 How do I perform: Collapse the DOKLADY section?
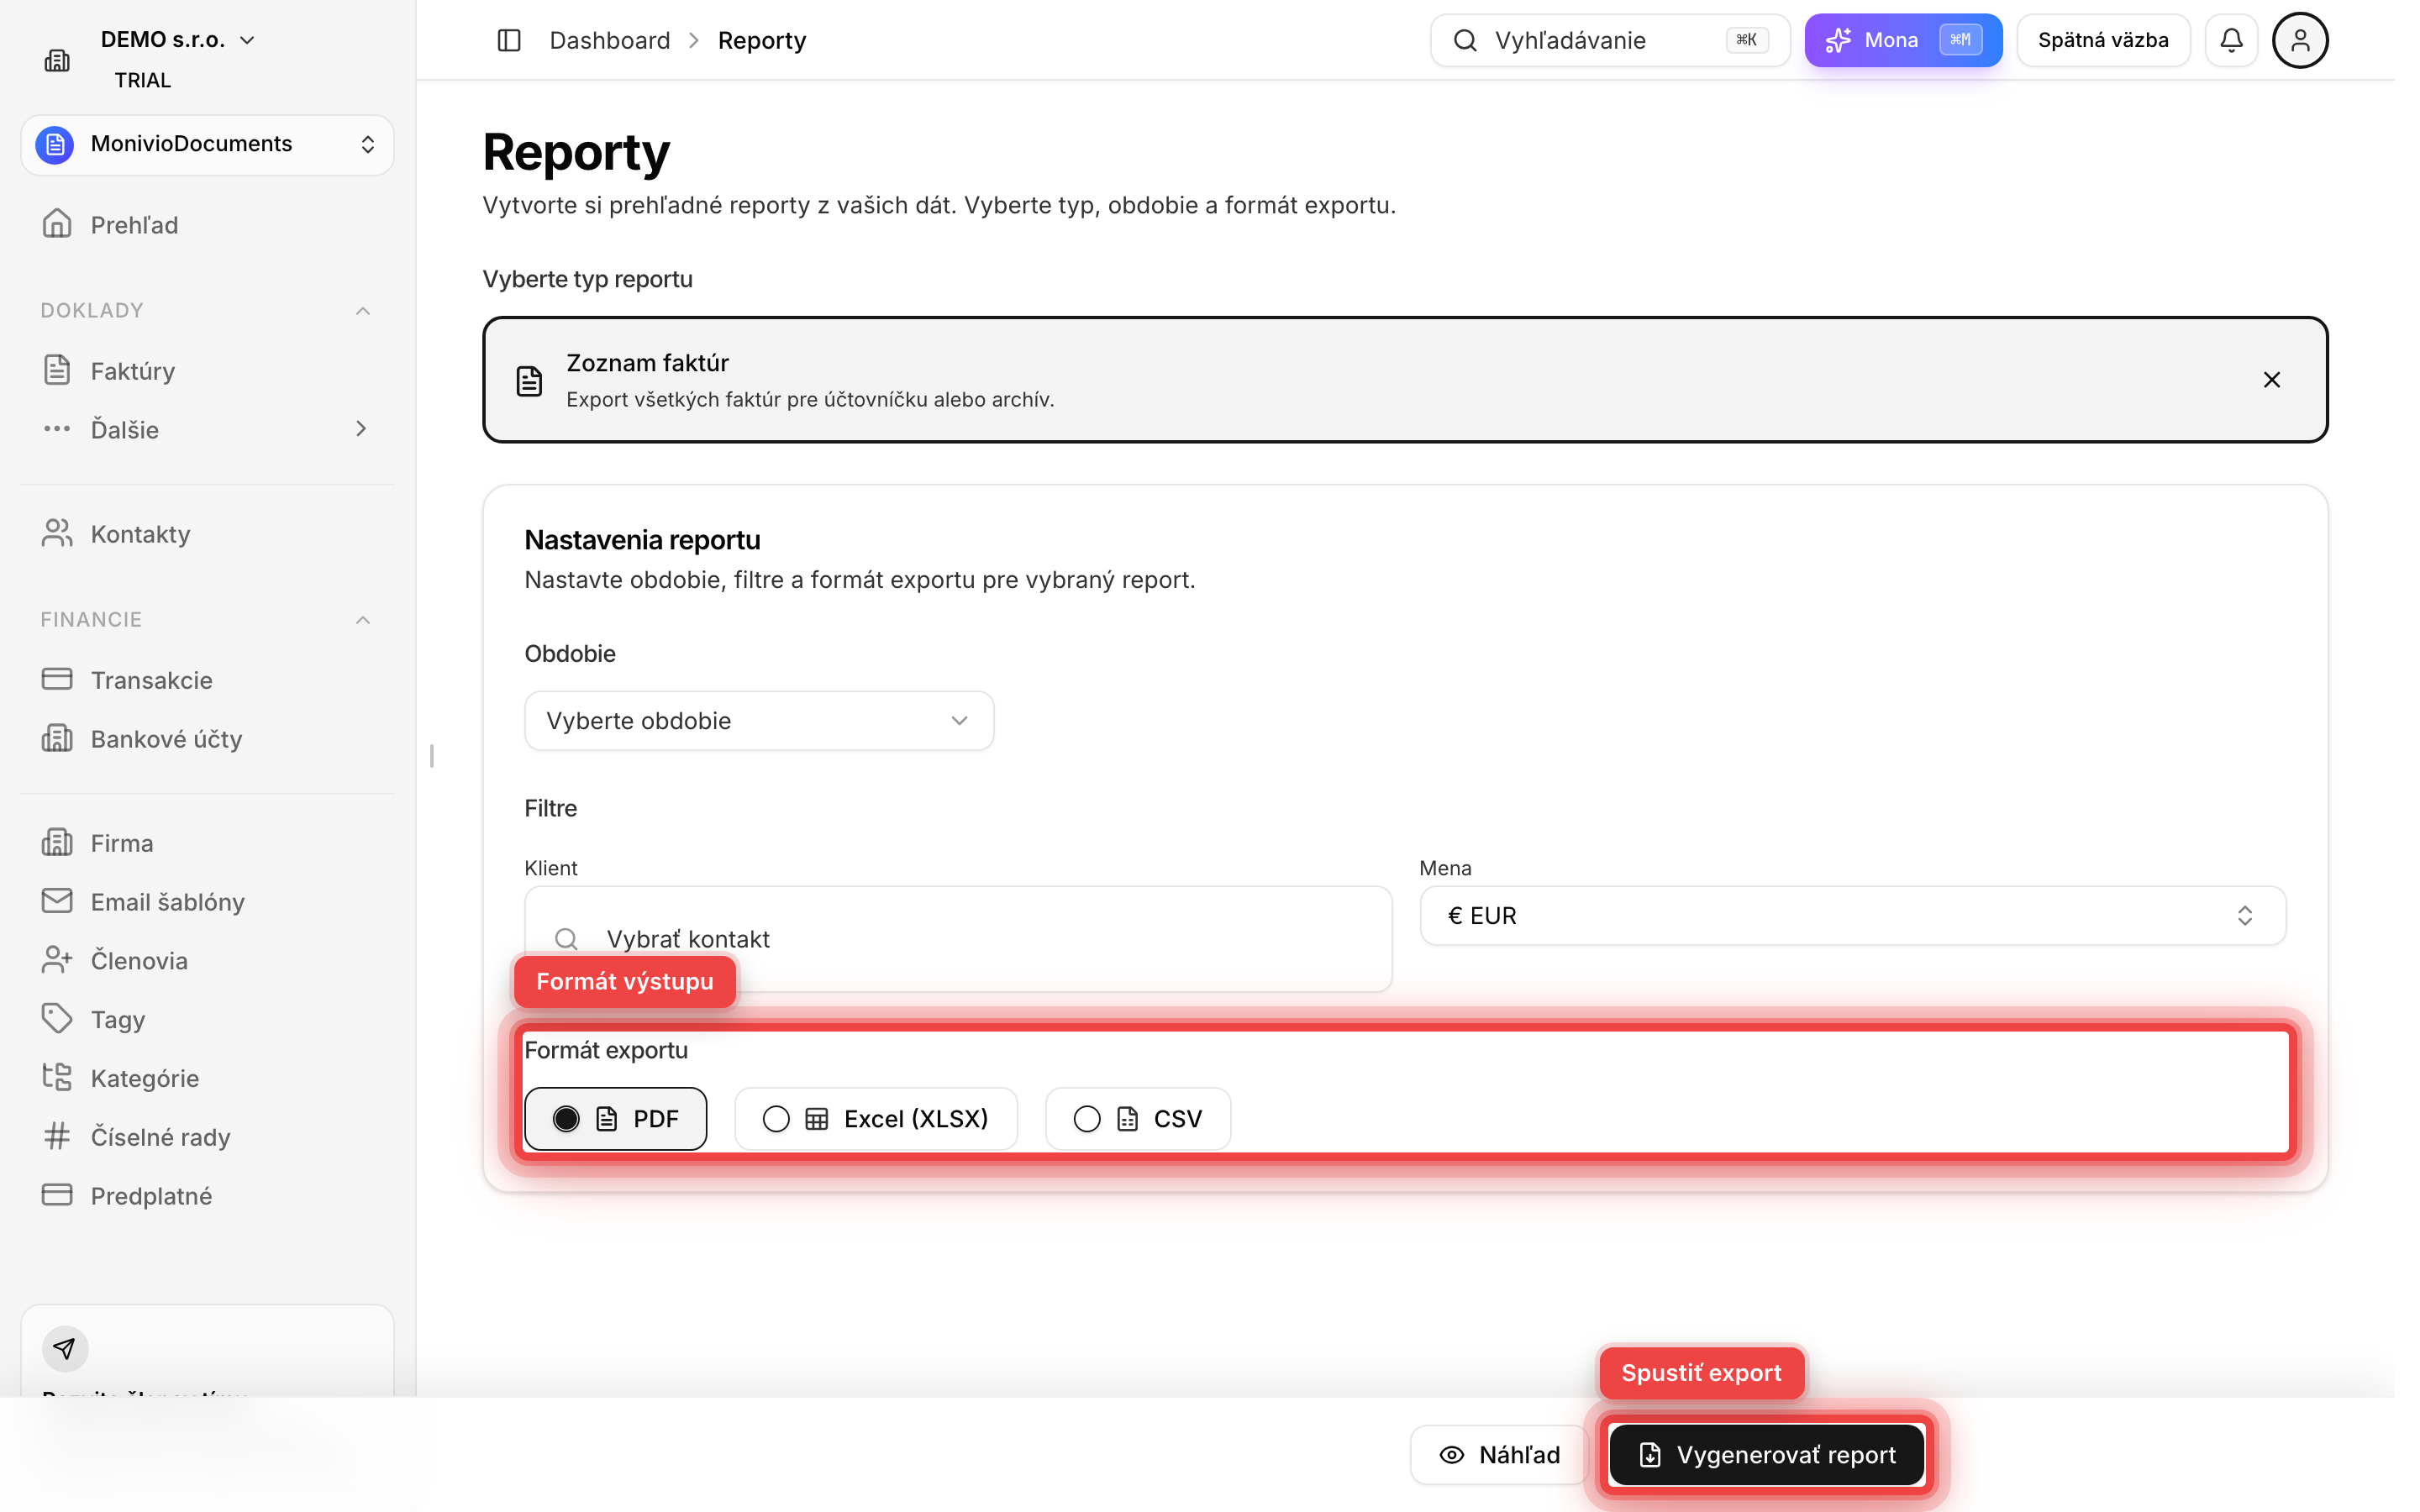pyautogui.click(x=363, y=310)
